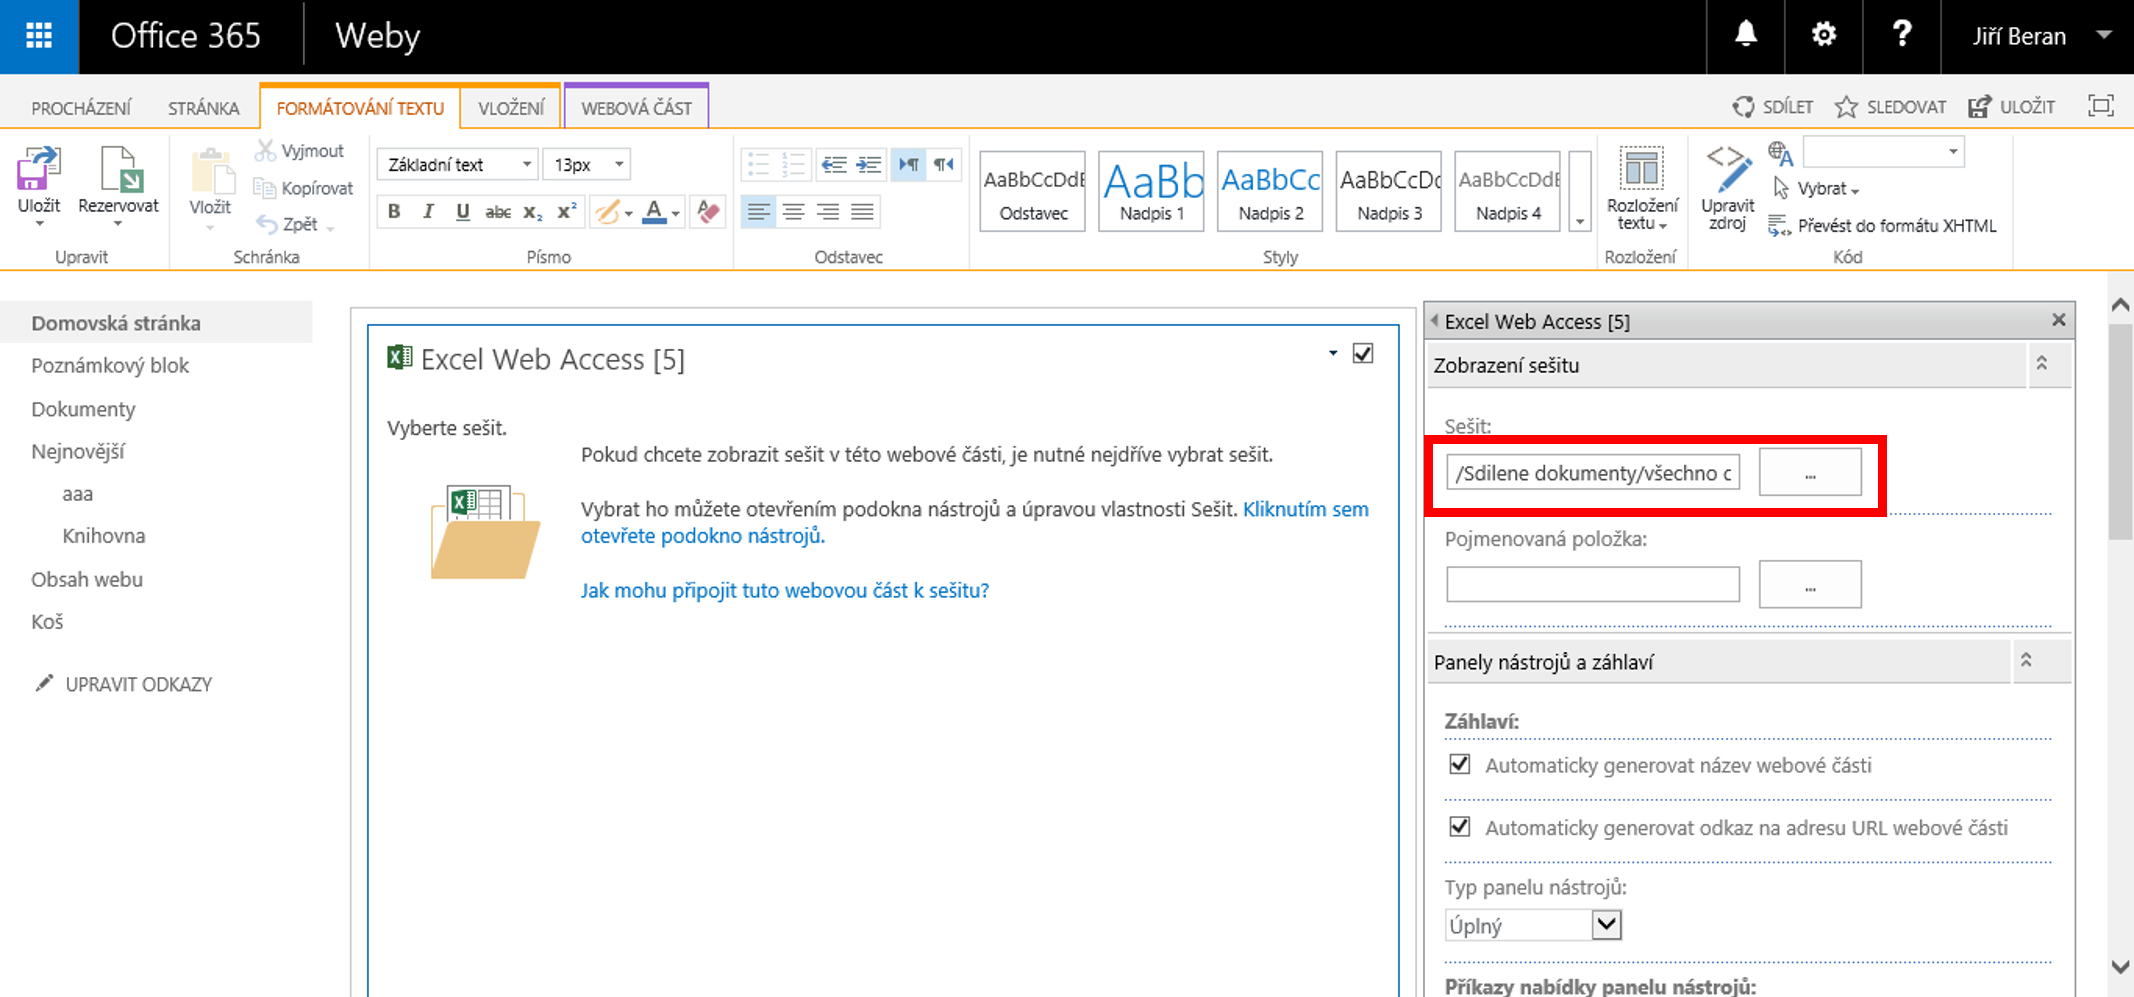Insert numbered list

click(x=794, y=164)
